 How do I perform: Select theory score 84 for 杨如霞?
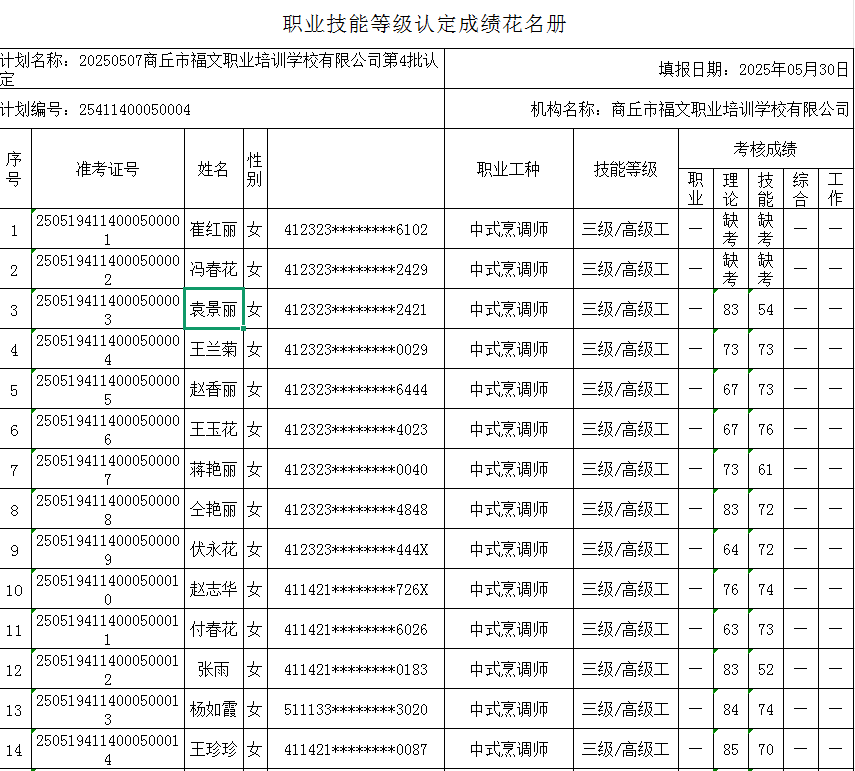coord(731,709)
